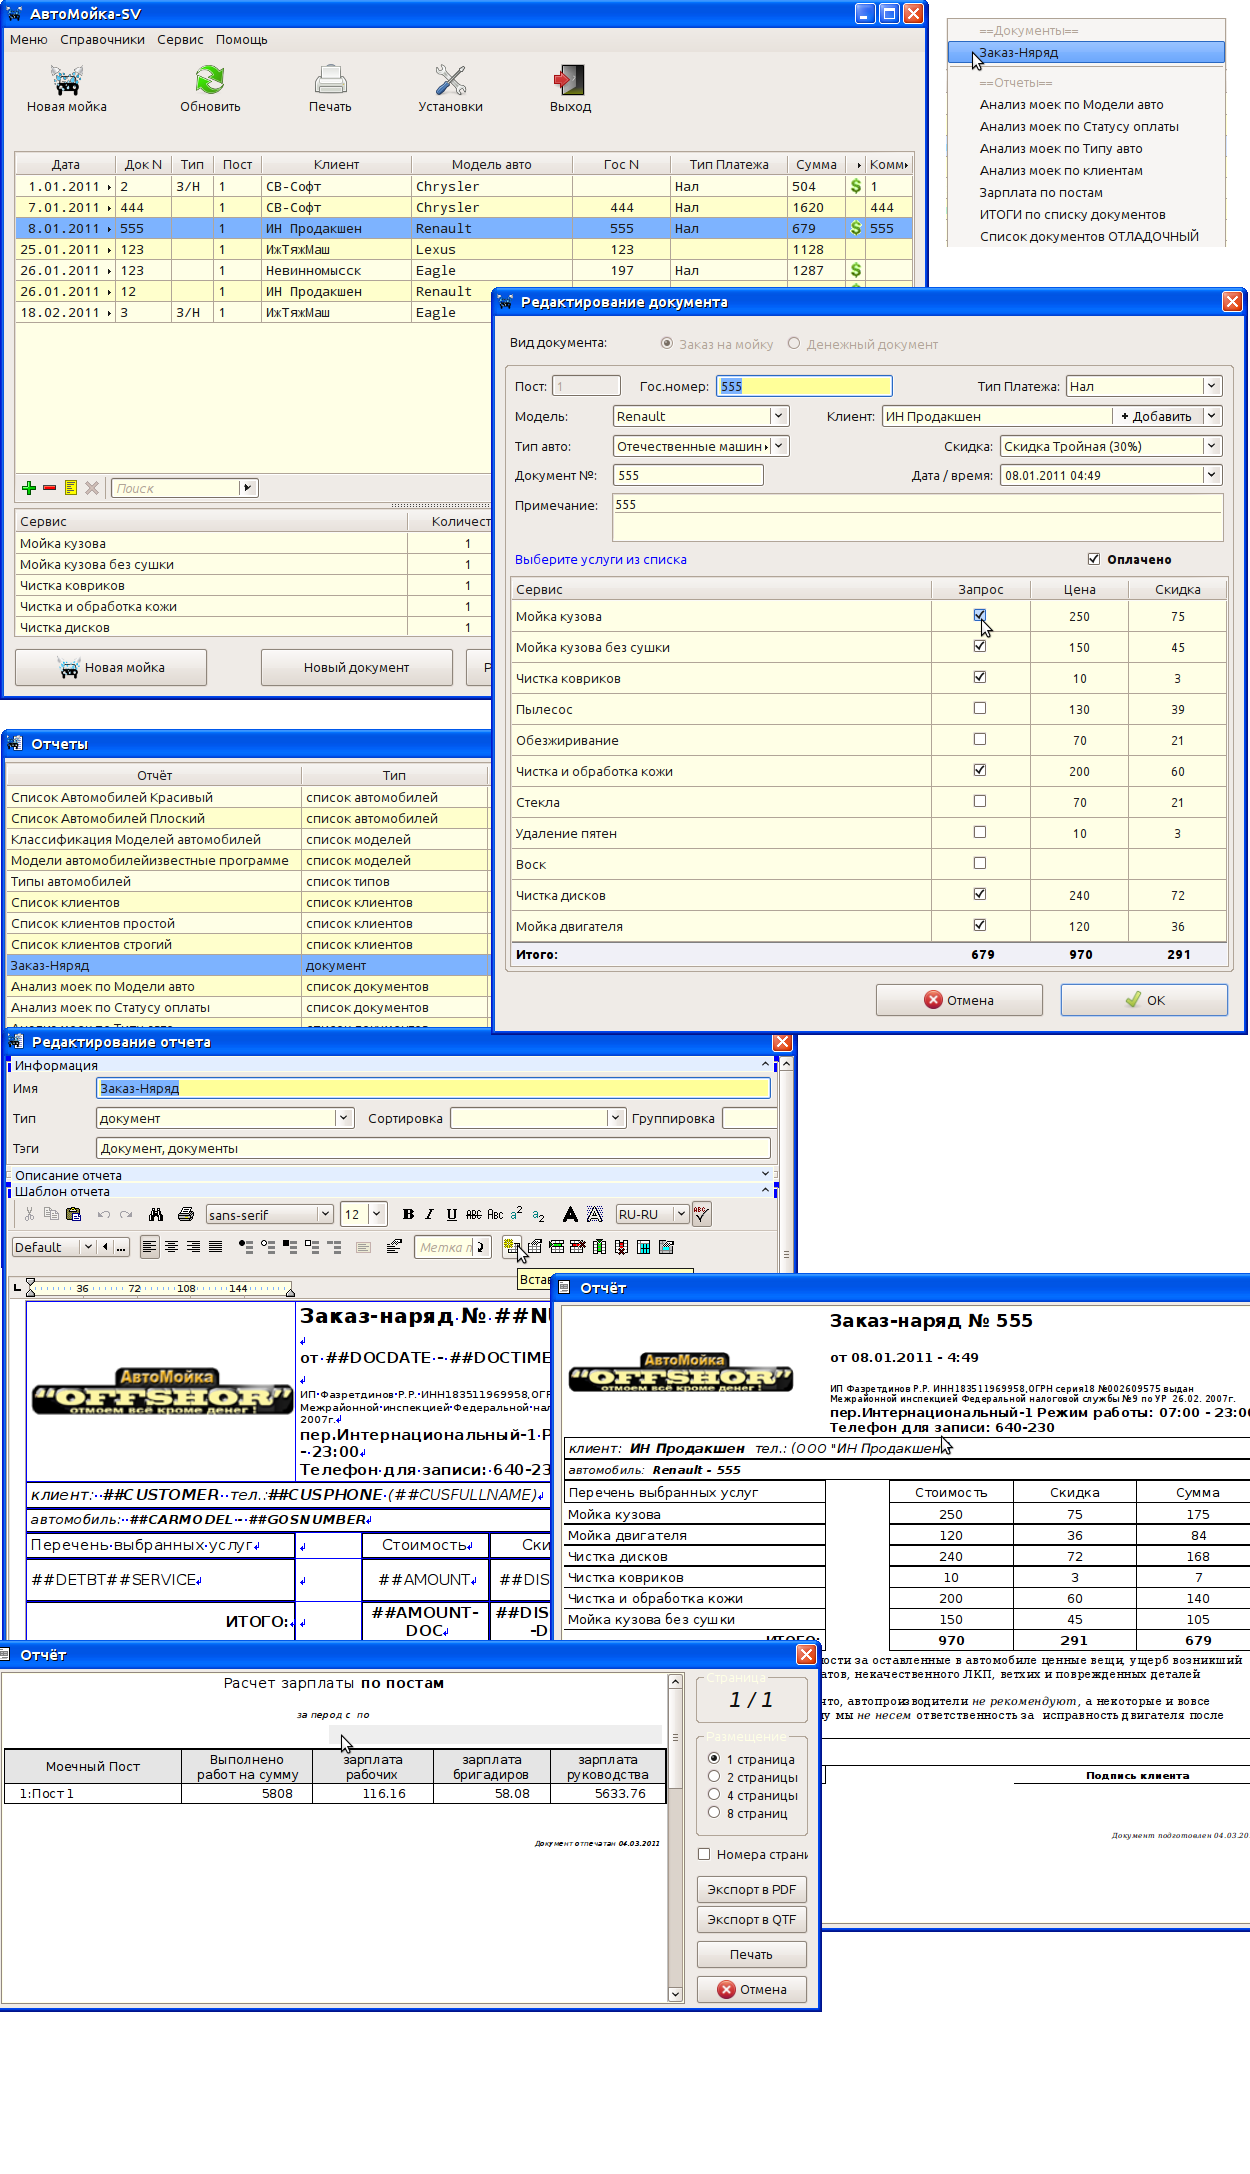Click the Выход exit icon
1250x2174 pixels.
(570, 80)
